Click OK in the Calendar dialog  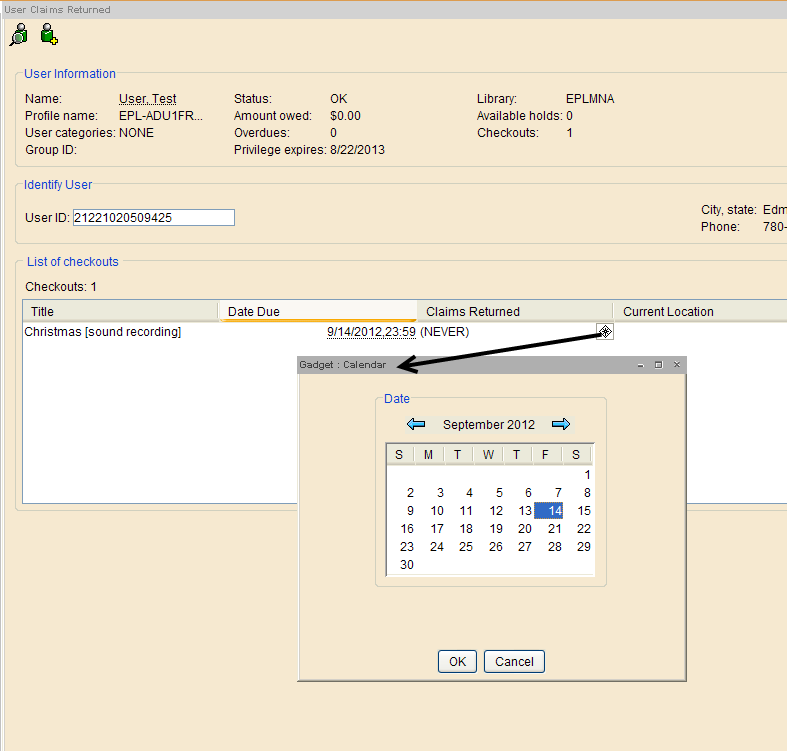point(457,662)
